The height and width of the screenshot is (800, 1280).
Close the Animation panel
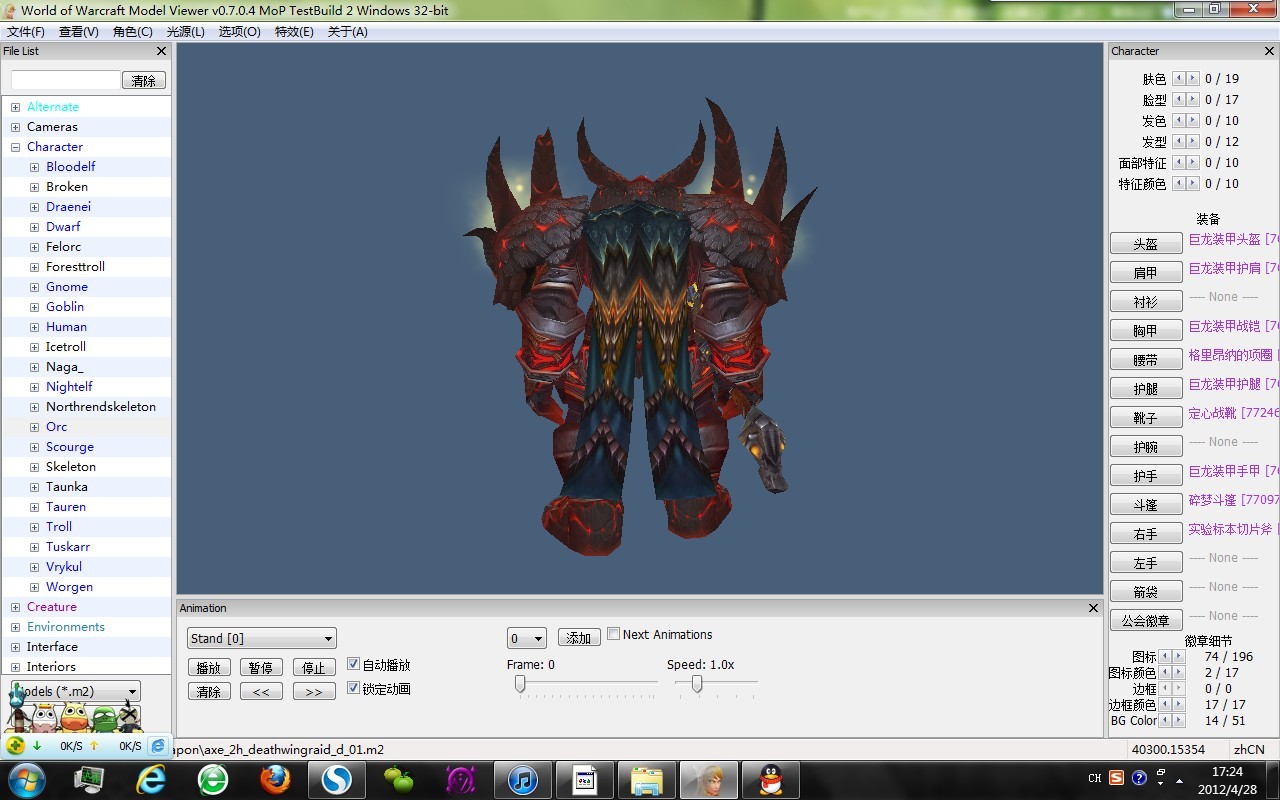click(1093, 608)
